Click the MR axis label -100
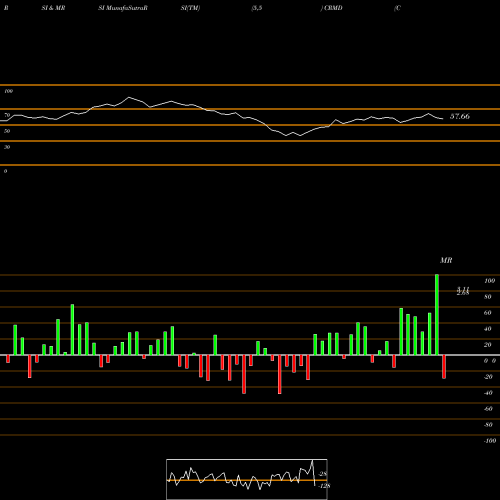500x500 pixels. (x=490, y=441)
